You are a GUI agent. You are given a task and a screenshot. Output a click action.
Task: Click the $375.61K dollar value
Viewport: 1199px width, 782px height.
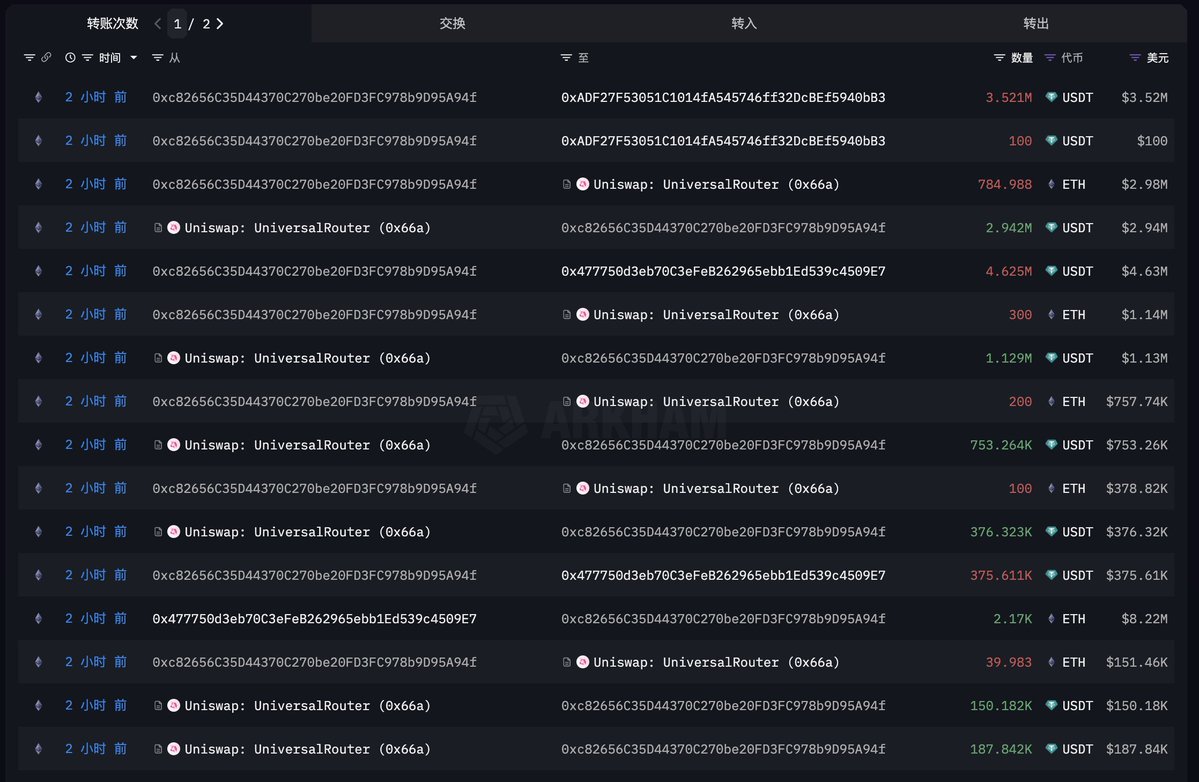pyautogui.click(x=1136, y=575)
